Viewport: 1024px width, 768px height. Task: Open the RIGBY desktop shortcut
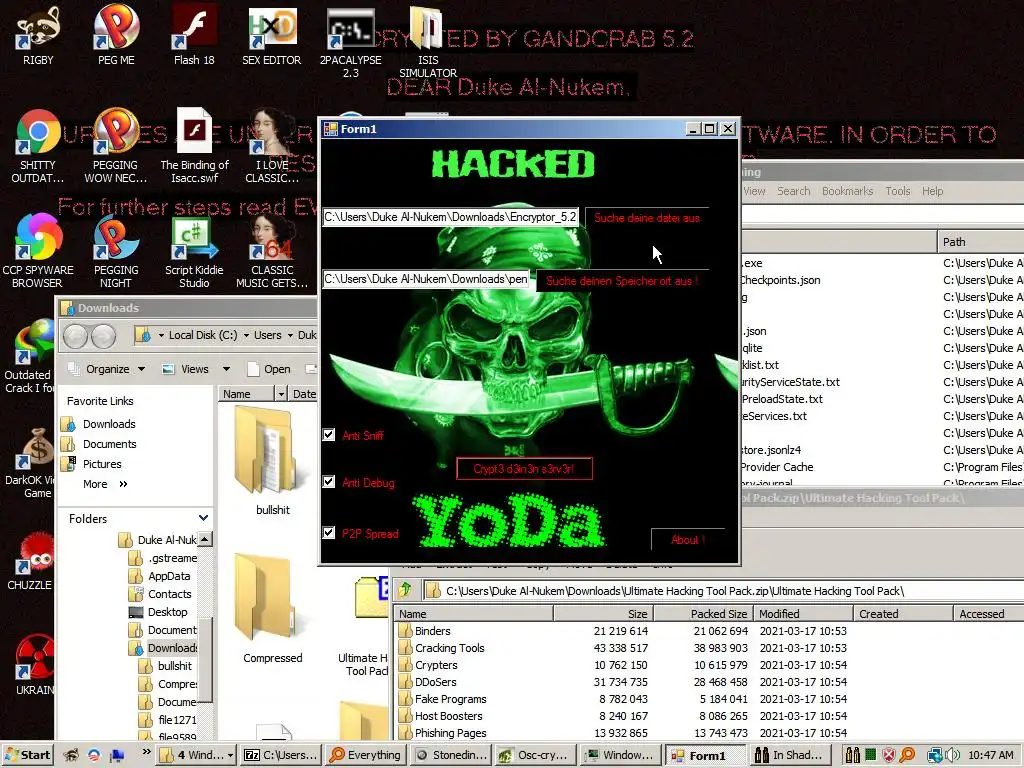(38, 36)
